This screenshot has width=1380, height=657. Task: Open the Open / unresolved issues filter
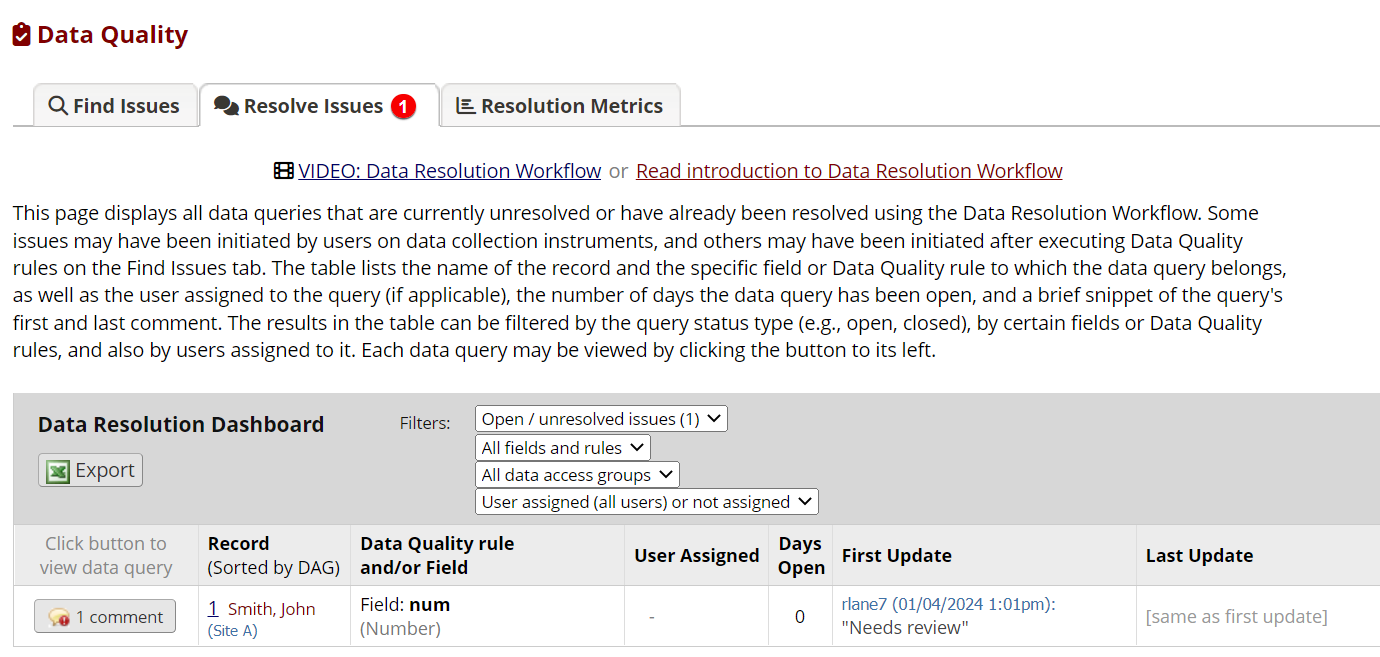pyautogui.click(x=601, y=419)
